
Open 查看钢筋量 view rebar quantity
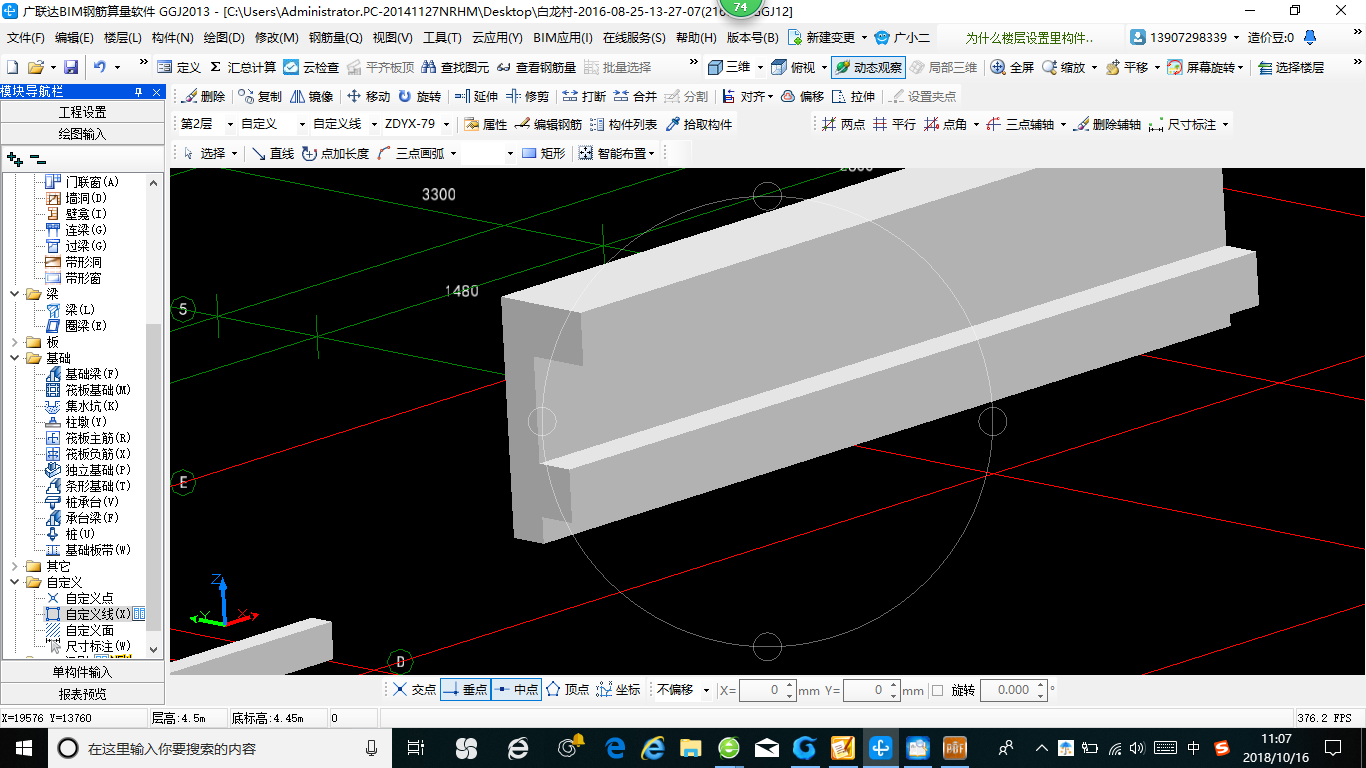point(537,67)
